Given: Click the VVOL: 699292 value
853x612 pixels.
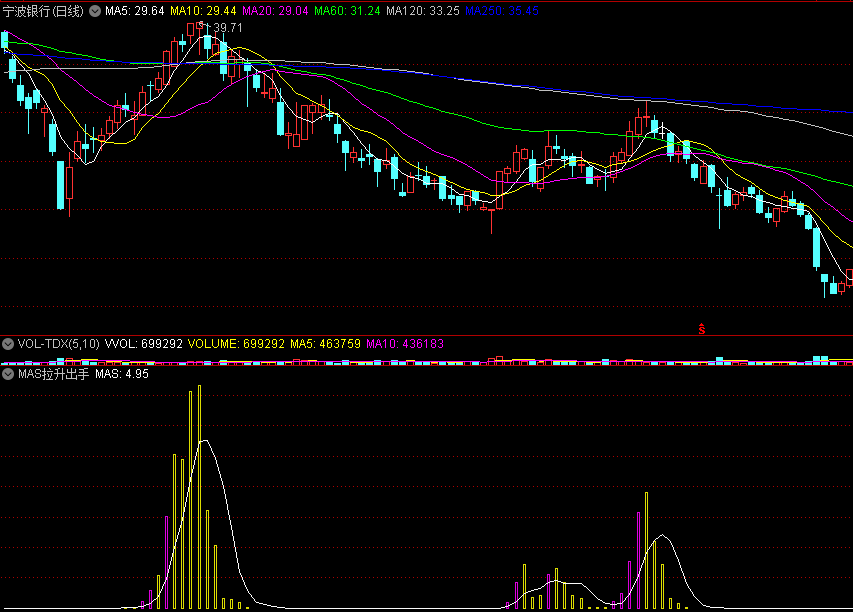Looking at the screenshot, I should [144, 344].
